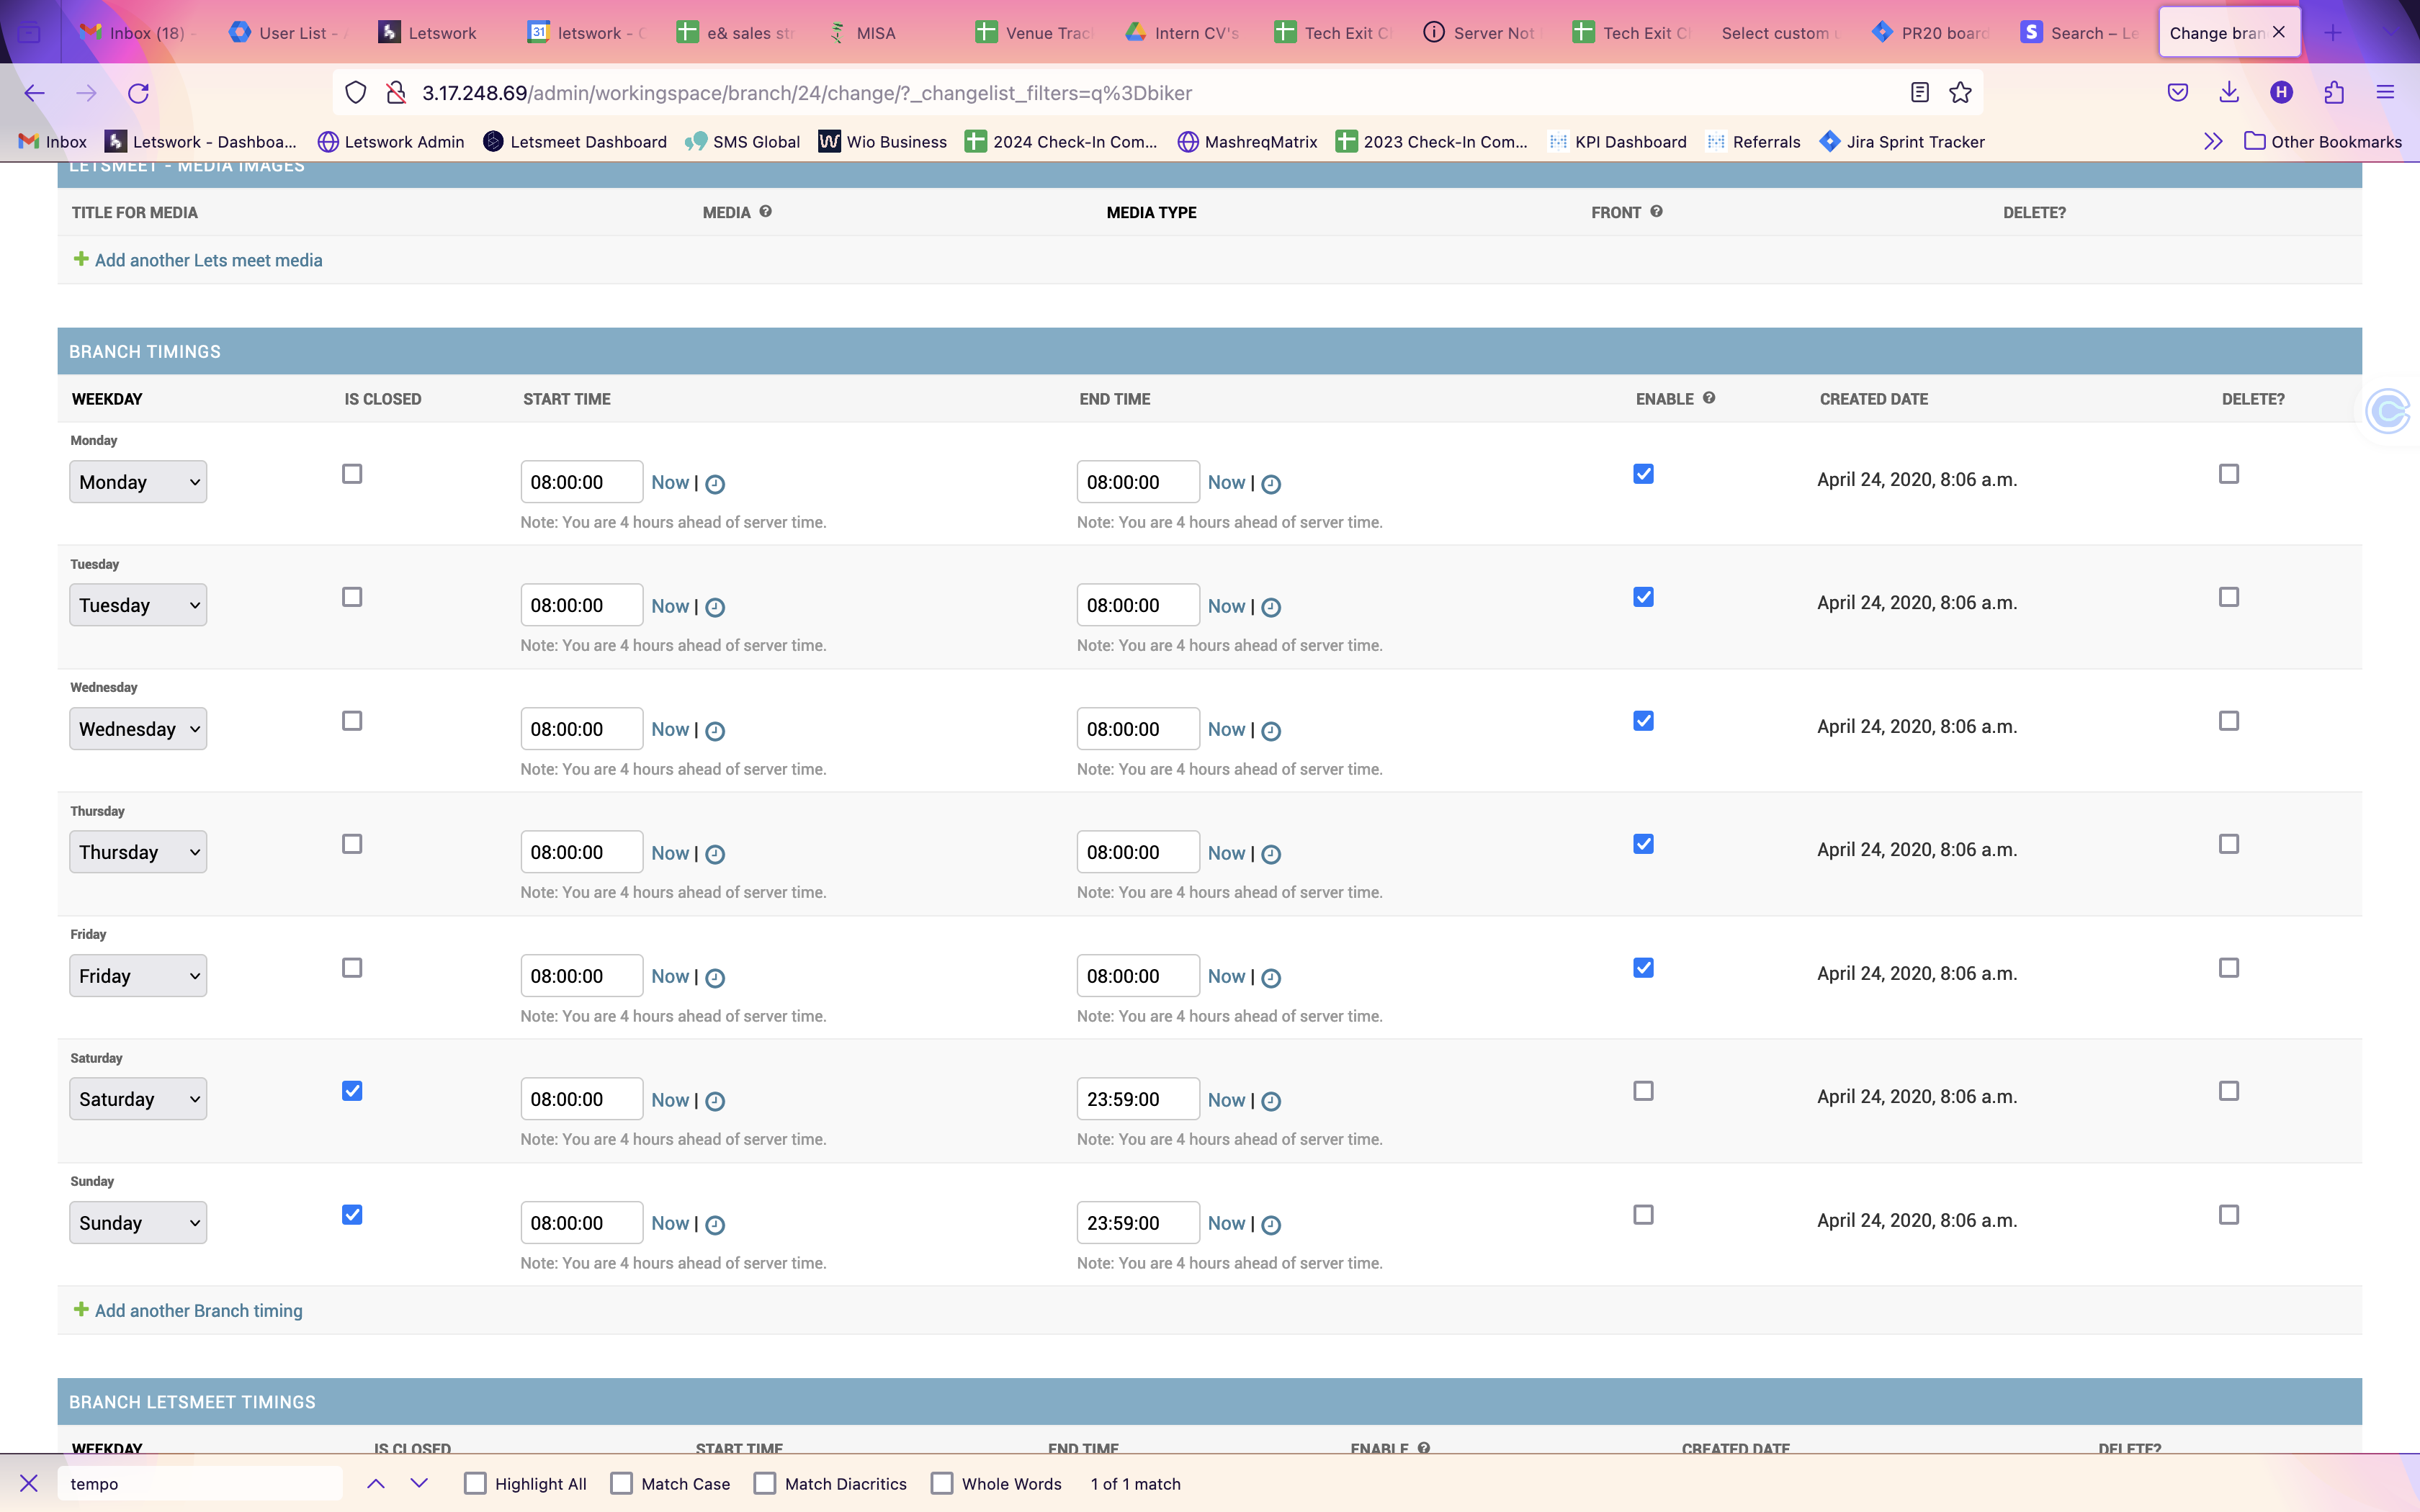Open the extensions puzzle icon

(2334, 93)
